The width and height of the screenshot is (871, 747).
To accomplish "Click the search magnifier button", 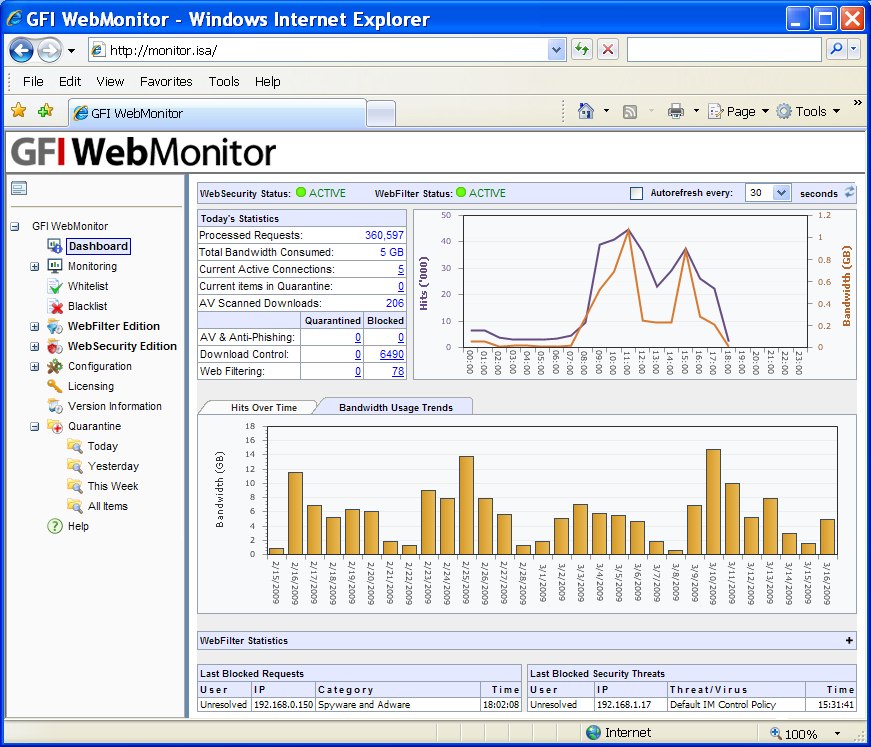I will pyautogui.click(x=836, y=49).
